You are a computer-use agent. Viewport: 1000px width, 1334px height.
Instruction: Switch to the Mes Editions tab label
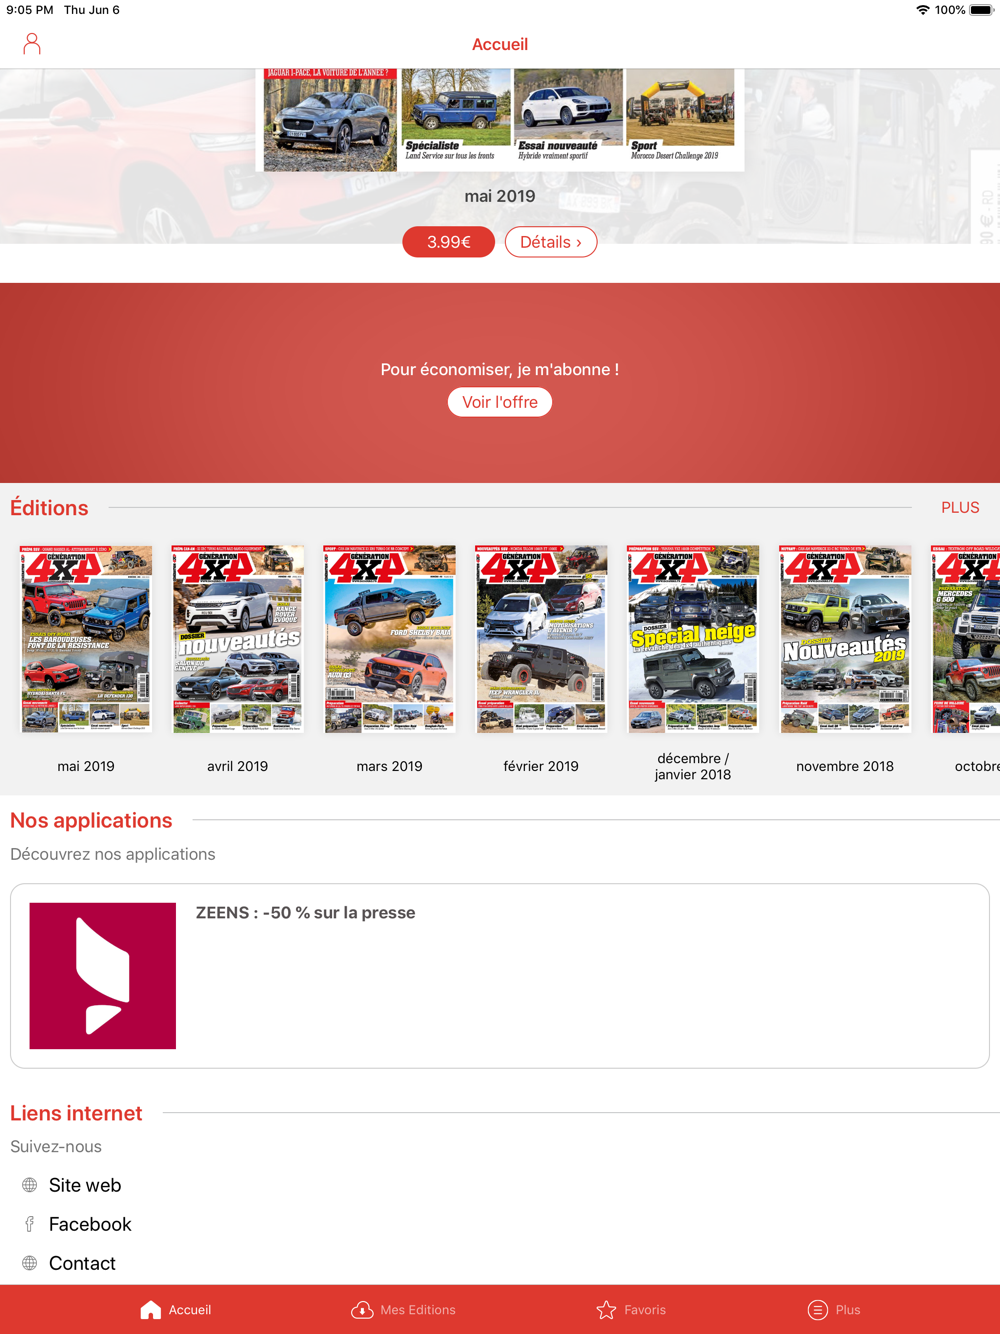click(418, 1310)
